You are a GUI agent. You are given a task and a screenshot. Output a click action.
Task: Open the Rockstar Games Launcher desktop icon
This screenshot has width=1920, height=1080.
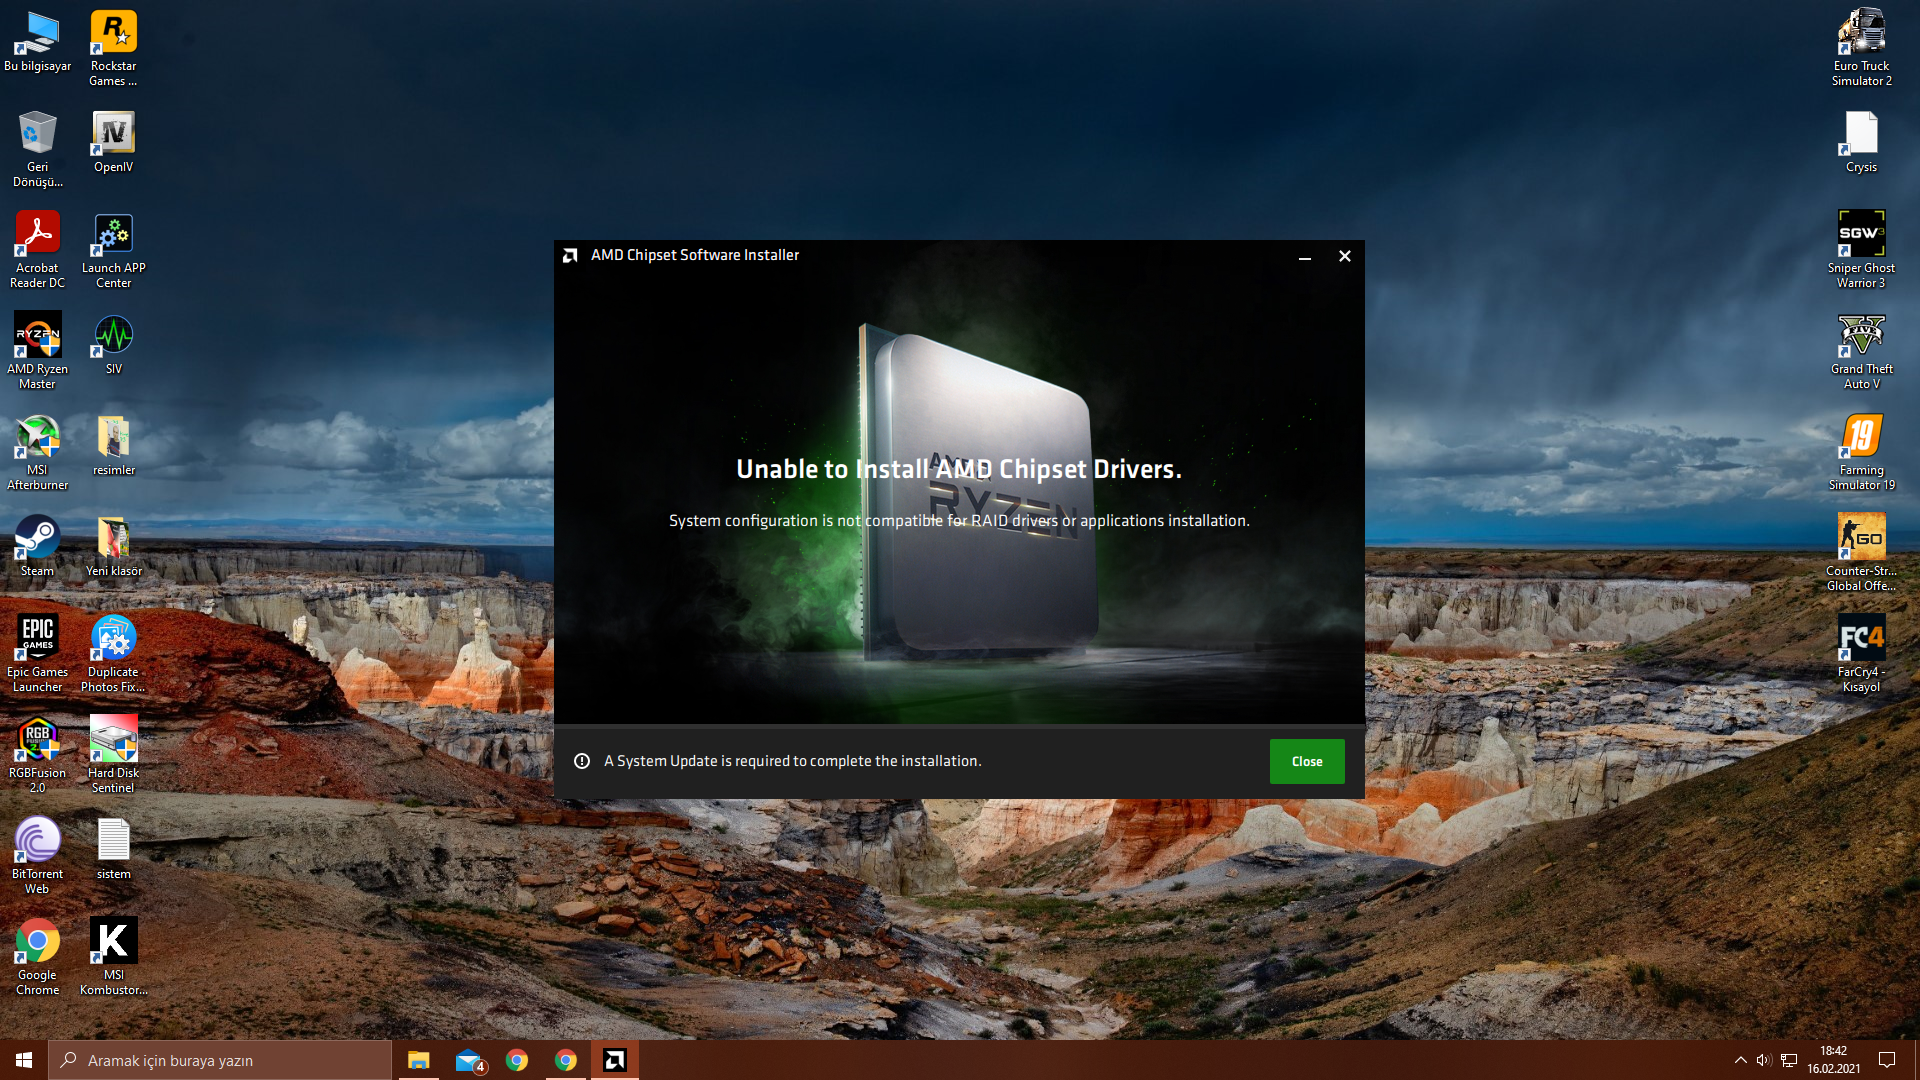[x=113, y=47]
